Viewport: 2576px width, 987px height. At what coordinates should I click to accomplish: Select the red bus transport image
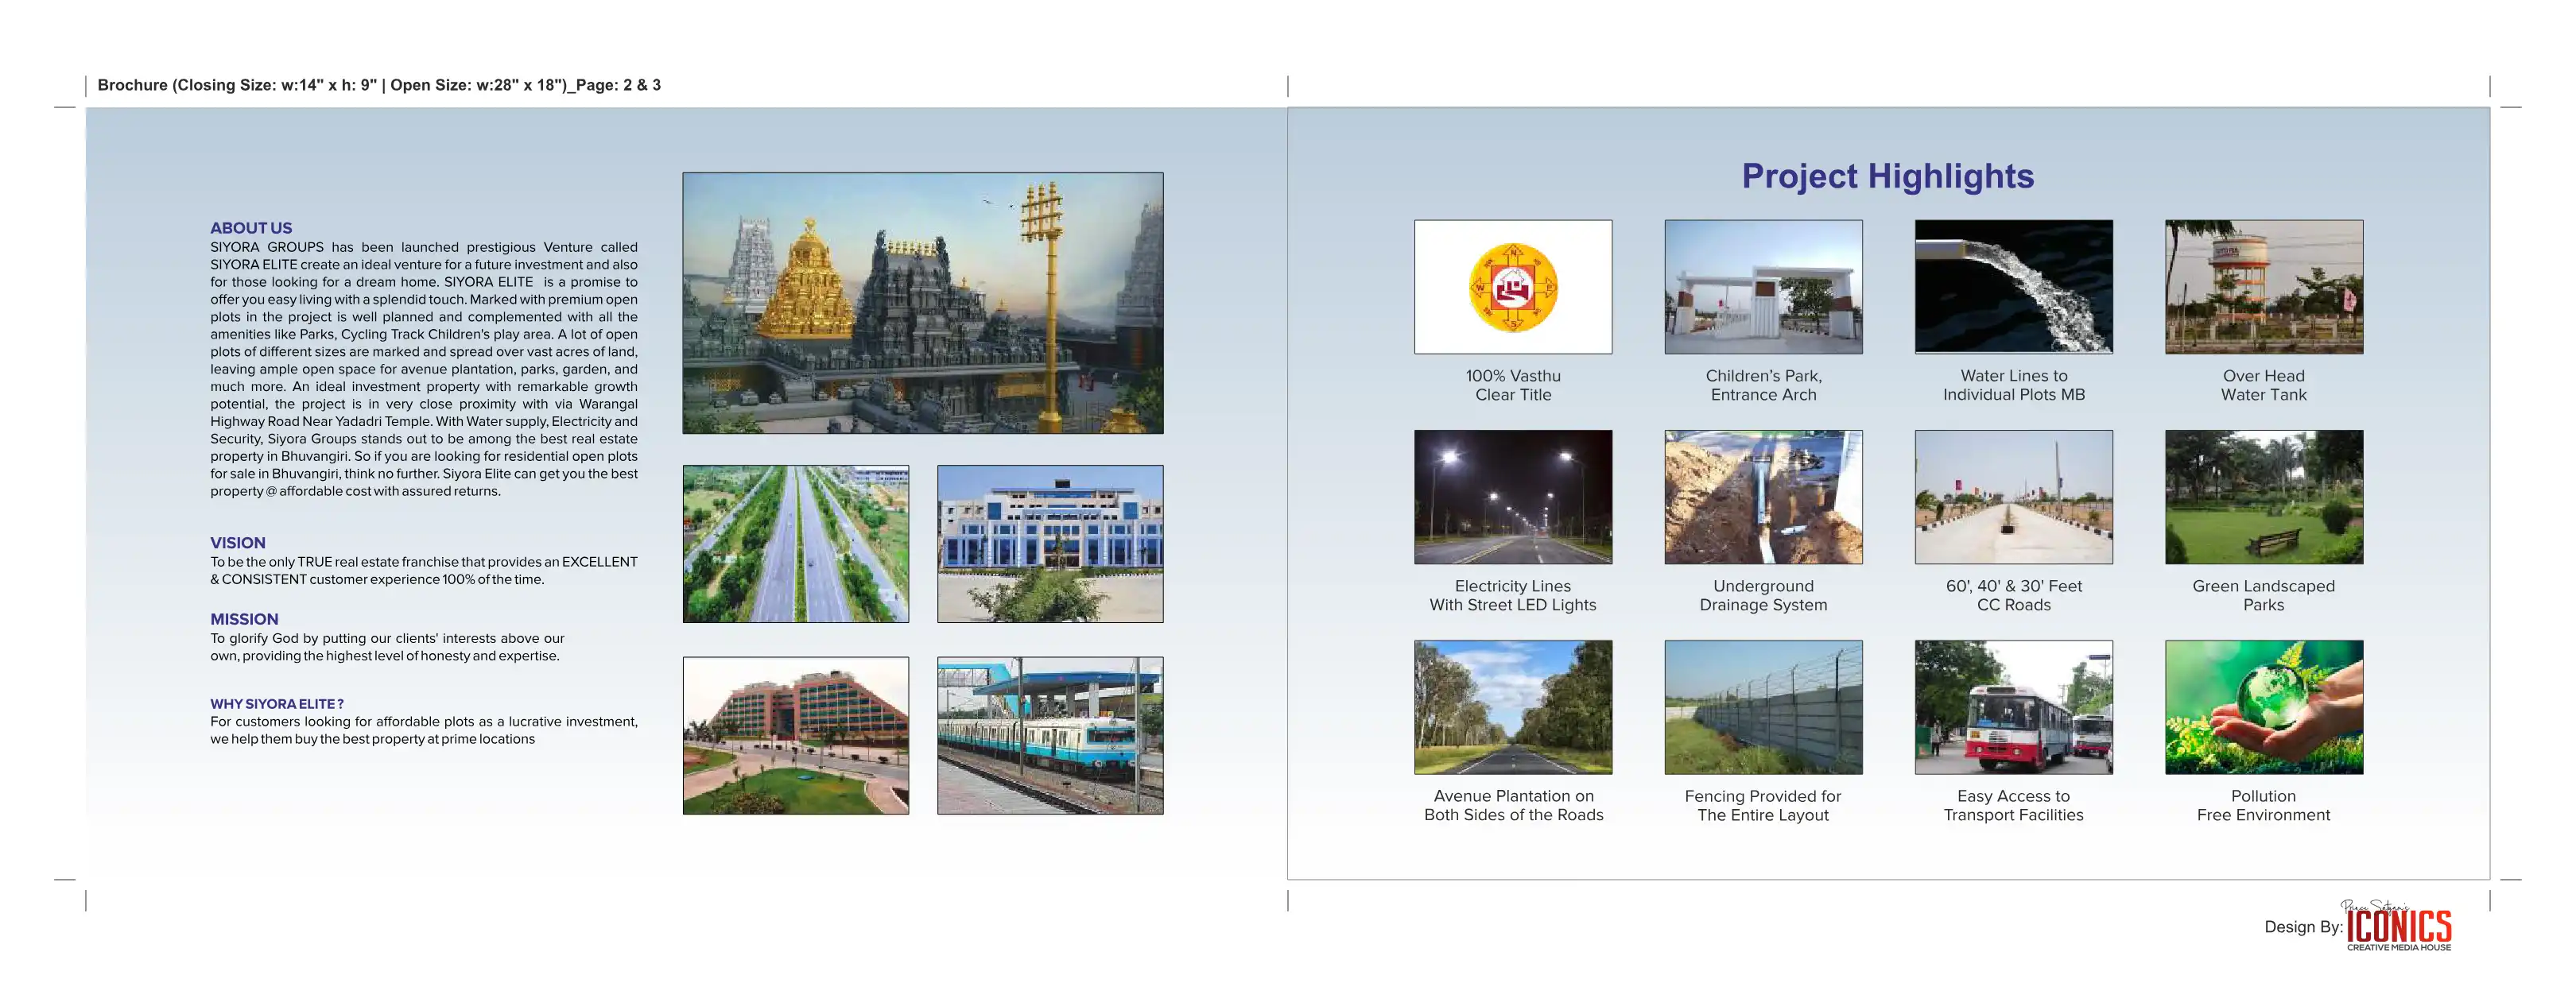click(2013, 707)
